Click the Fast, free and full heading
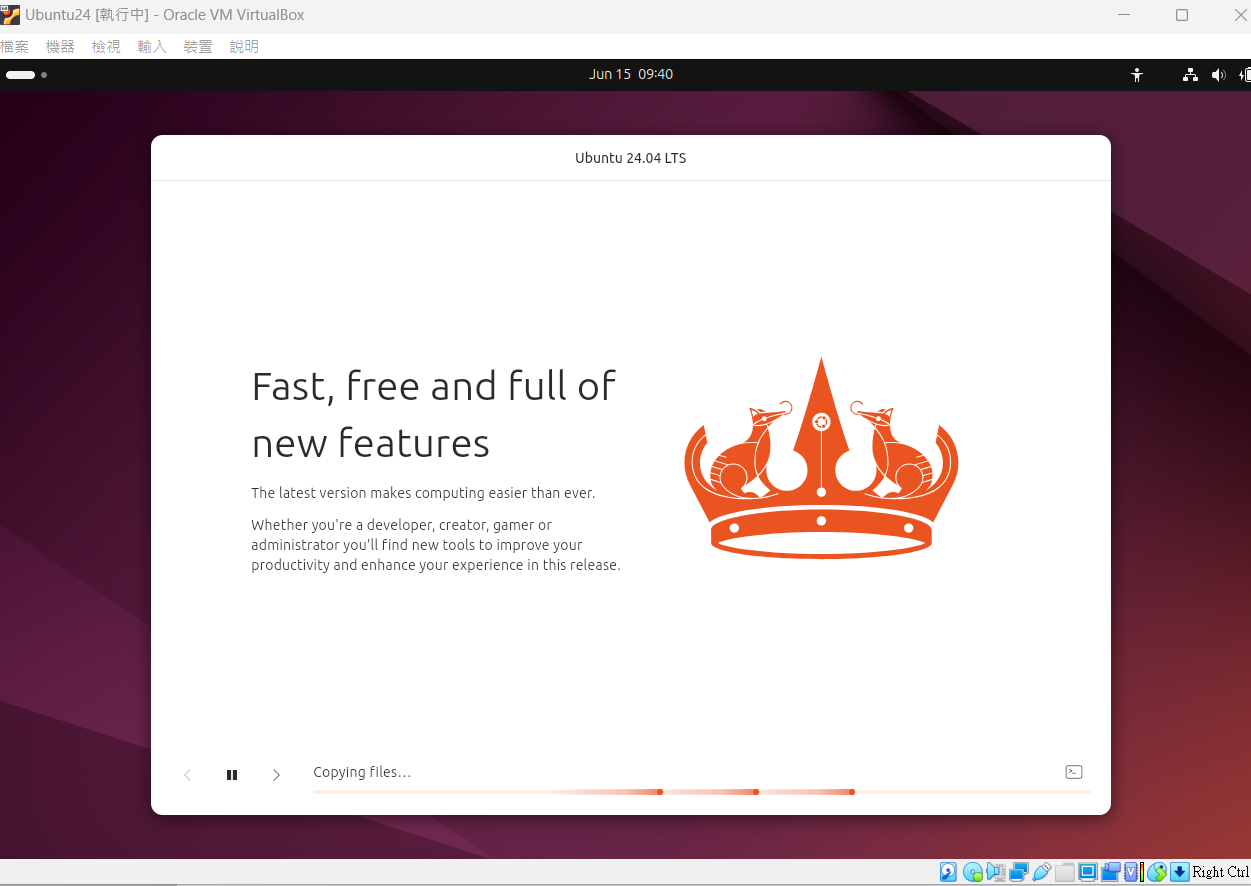 [434, 414]
